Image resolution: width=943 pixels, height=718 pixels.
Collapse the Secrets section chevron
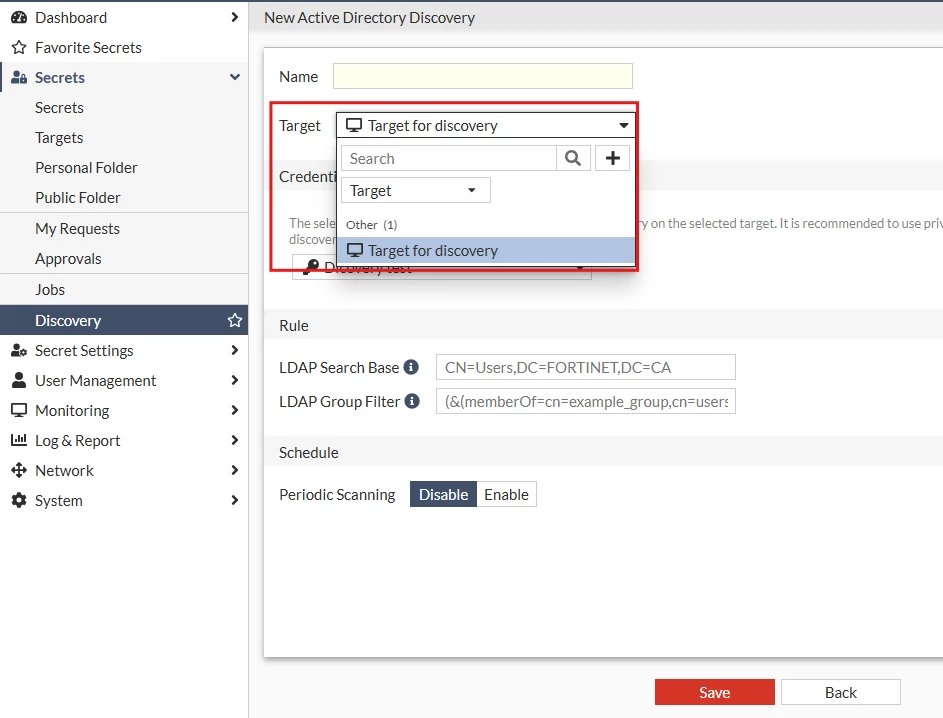click(235, 77)
